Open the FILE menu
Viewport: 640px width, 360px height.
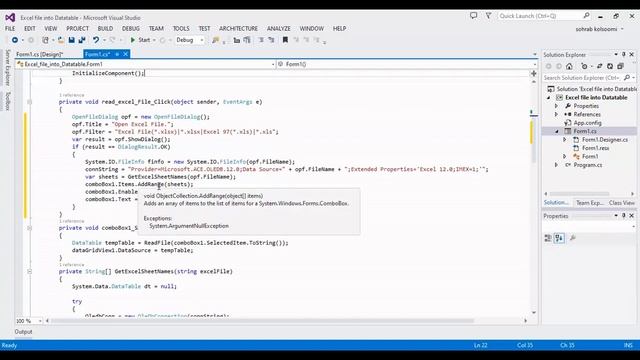(10, 29)
